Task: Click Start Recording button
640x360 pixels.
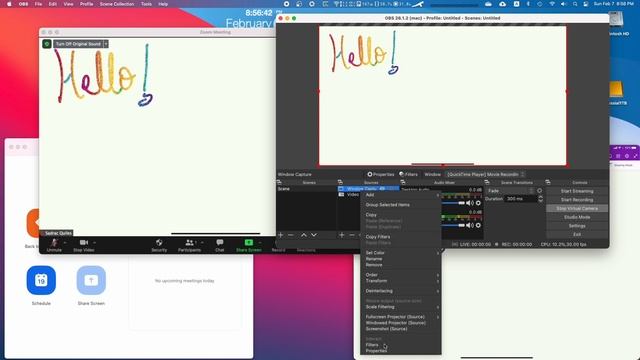Action: point(577,200)
